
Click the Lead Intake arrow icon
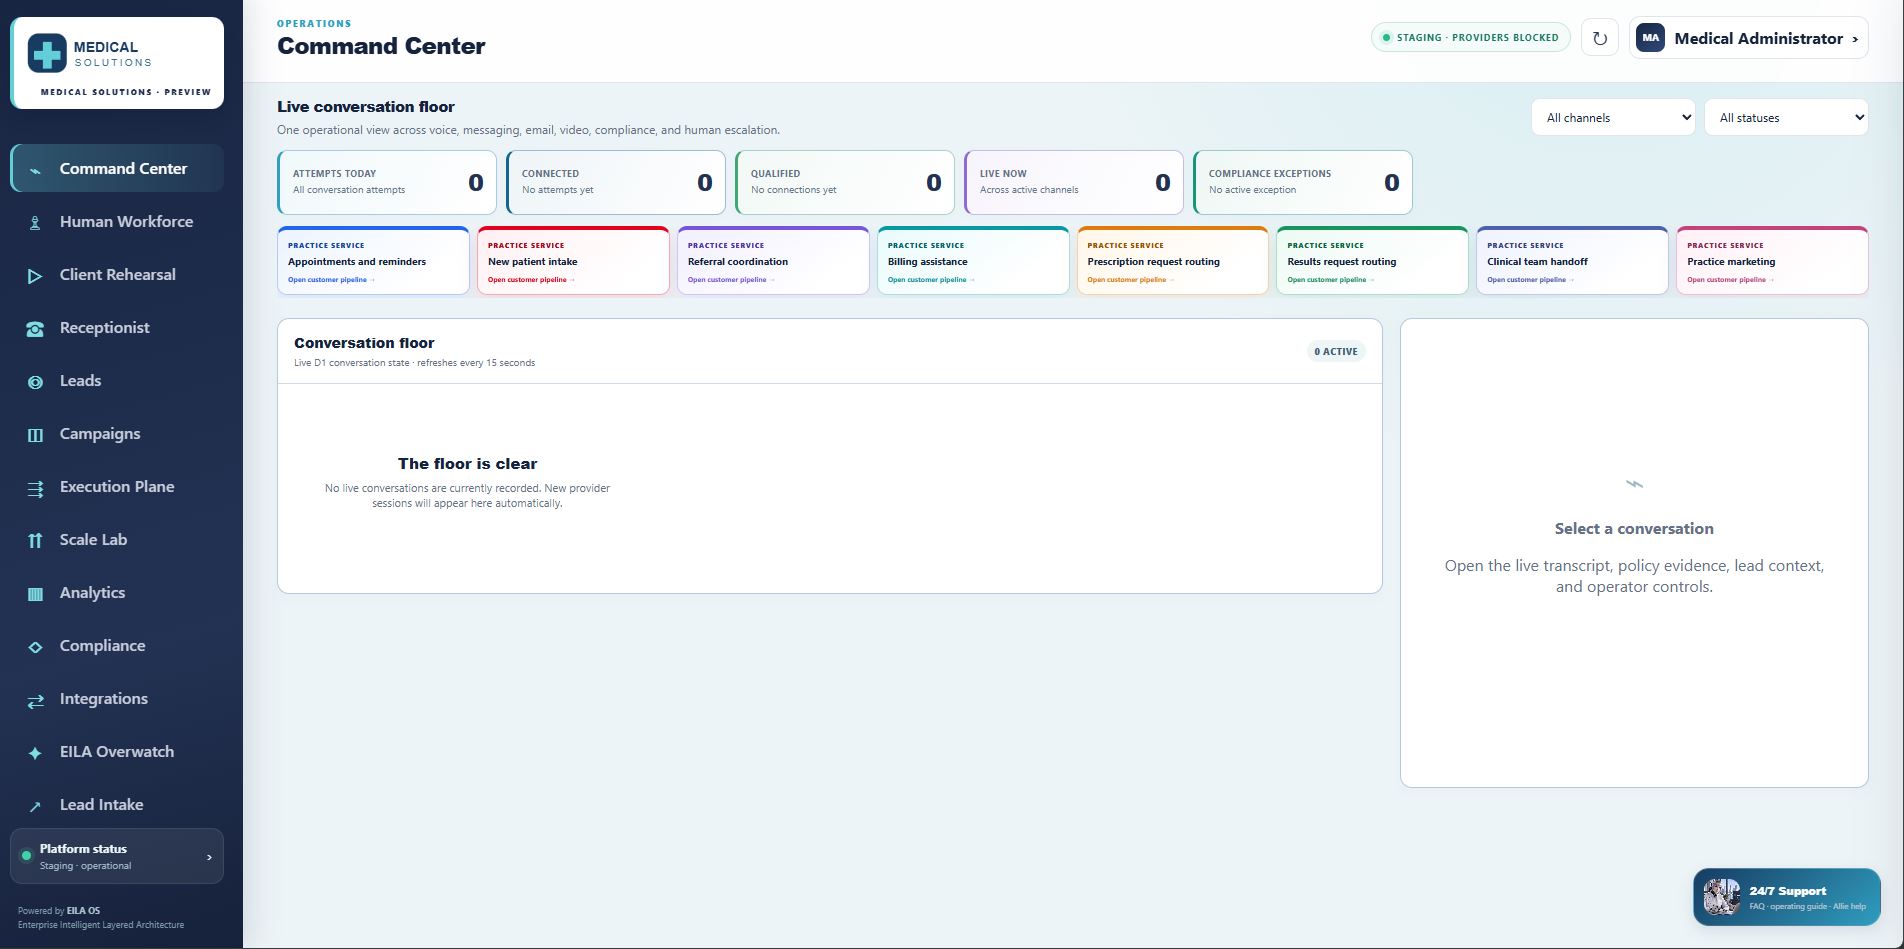(x=35, y=806)
